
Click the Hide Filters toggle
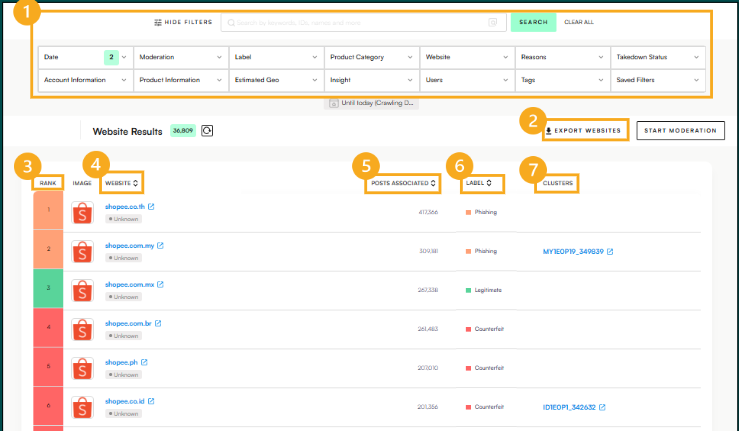tap(183, 22)
